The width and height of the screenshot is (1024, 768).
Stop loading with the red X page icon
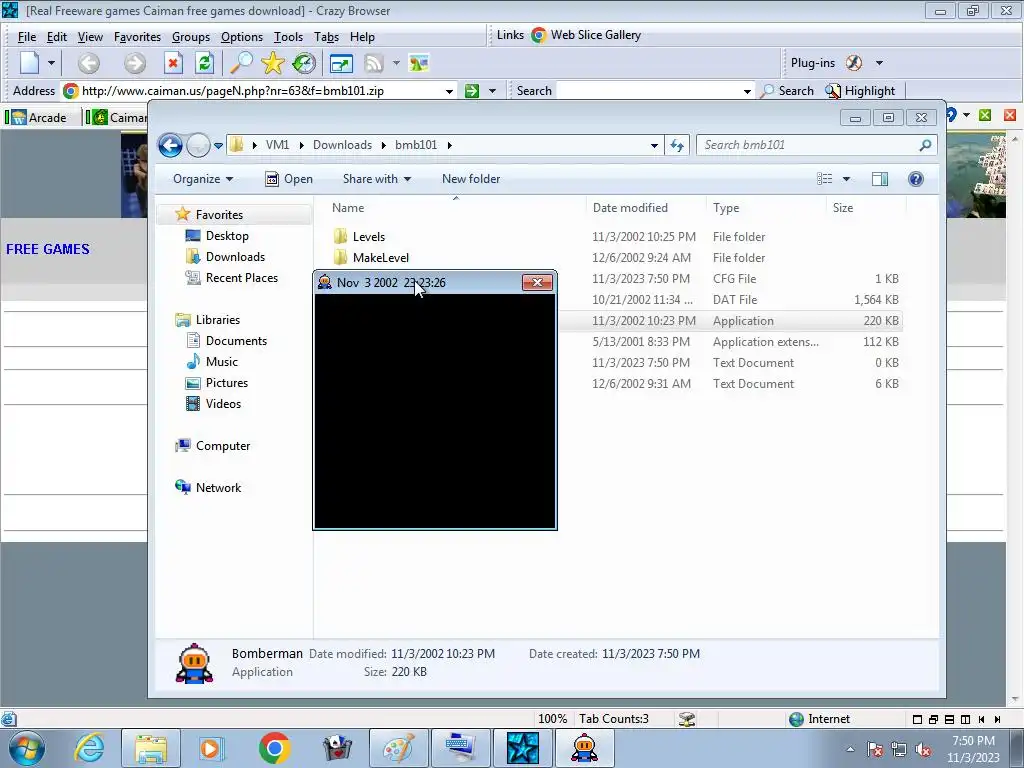172,63
